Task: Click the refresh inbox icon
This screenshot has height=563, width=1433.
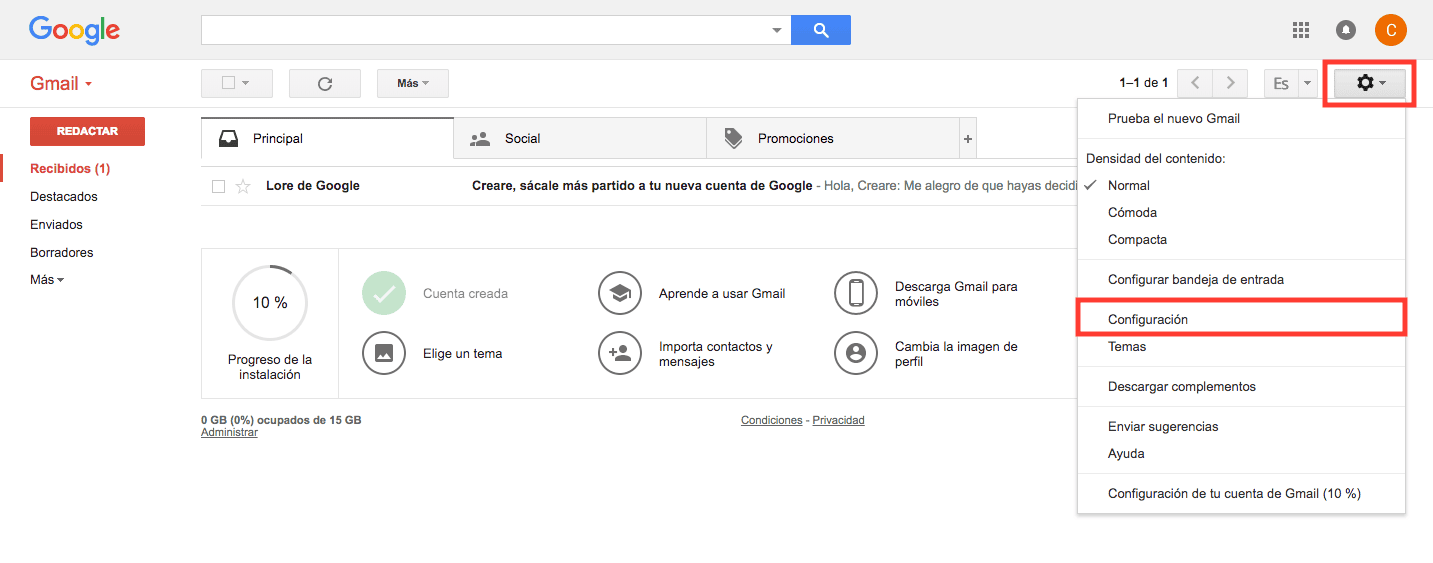Action: 324,84
